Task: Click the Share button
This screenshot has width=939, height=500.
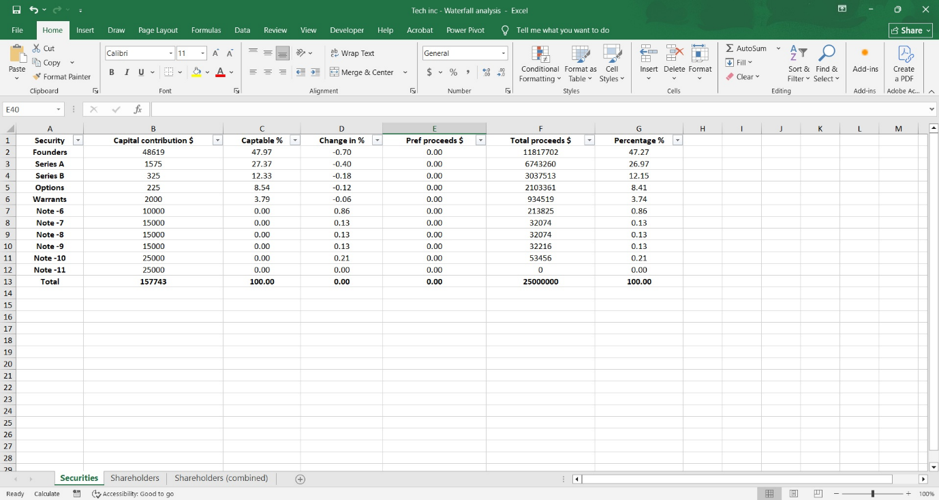Action: tap(911, 30)
